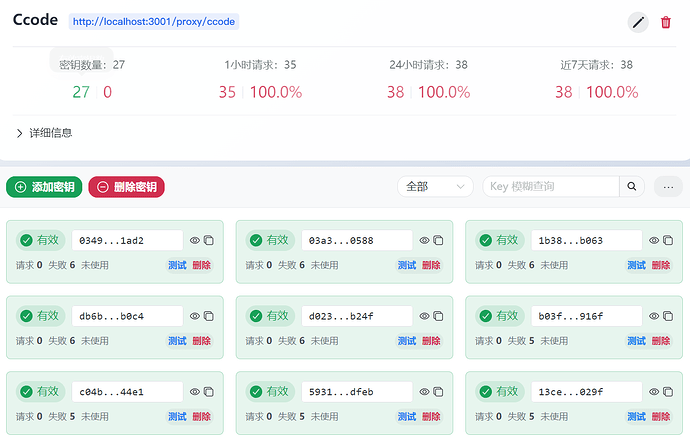Copy key d023...b24f
The image size is (690, 442).
pyautogui.click(x=438, y=316)
